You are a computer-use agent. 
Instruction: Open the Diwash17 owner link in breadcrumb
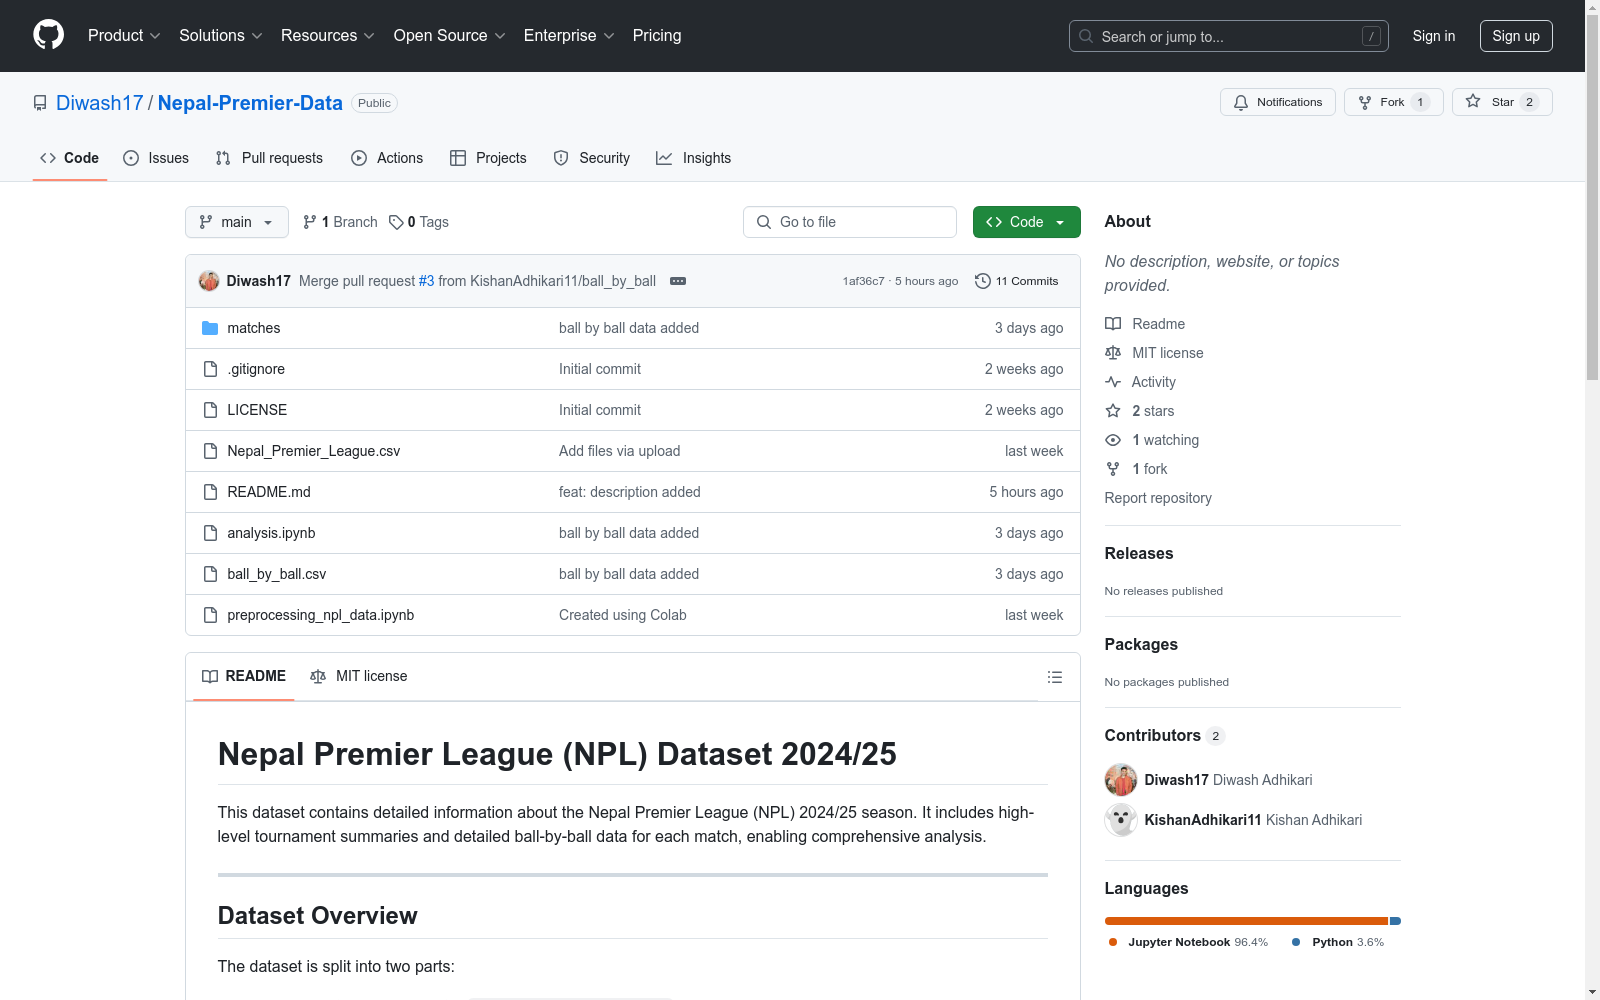100,103
